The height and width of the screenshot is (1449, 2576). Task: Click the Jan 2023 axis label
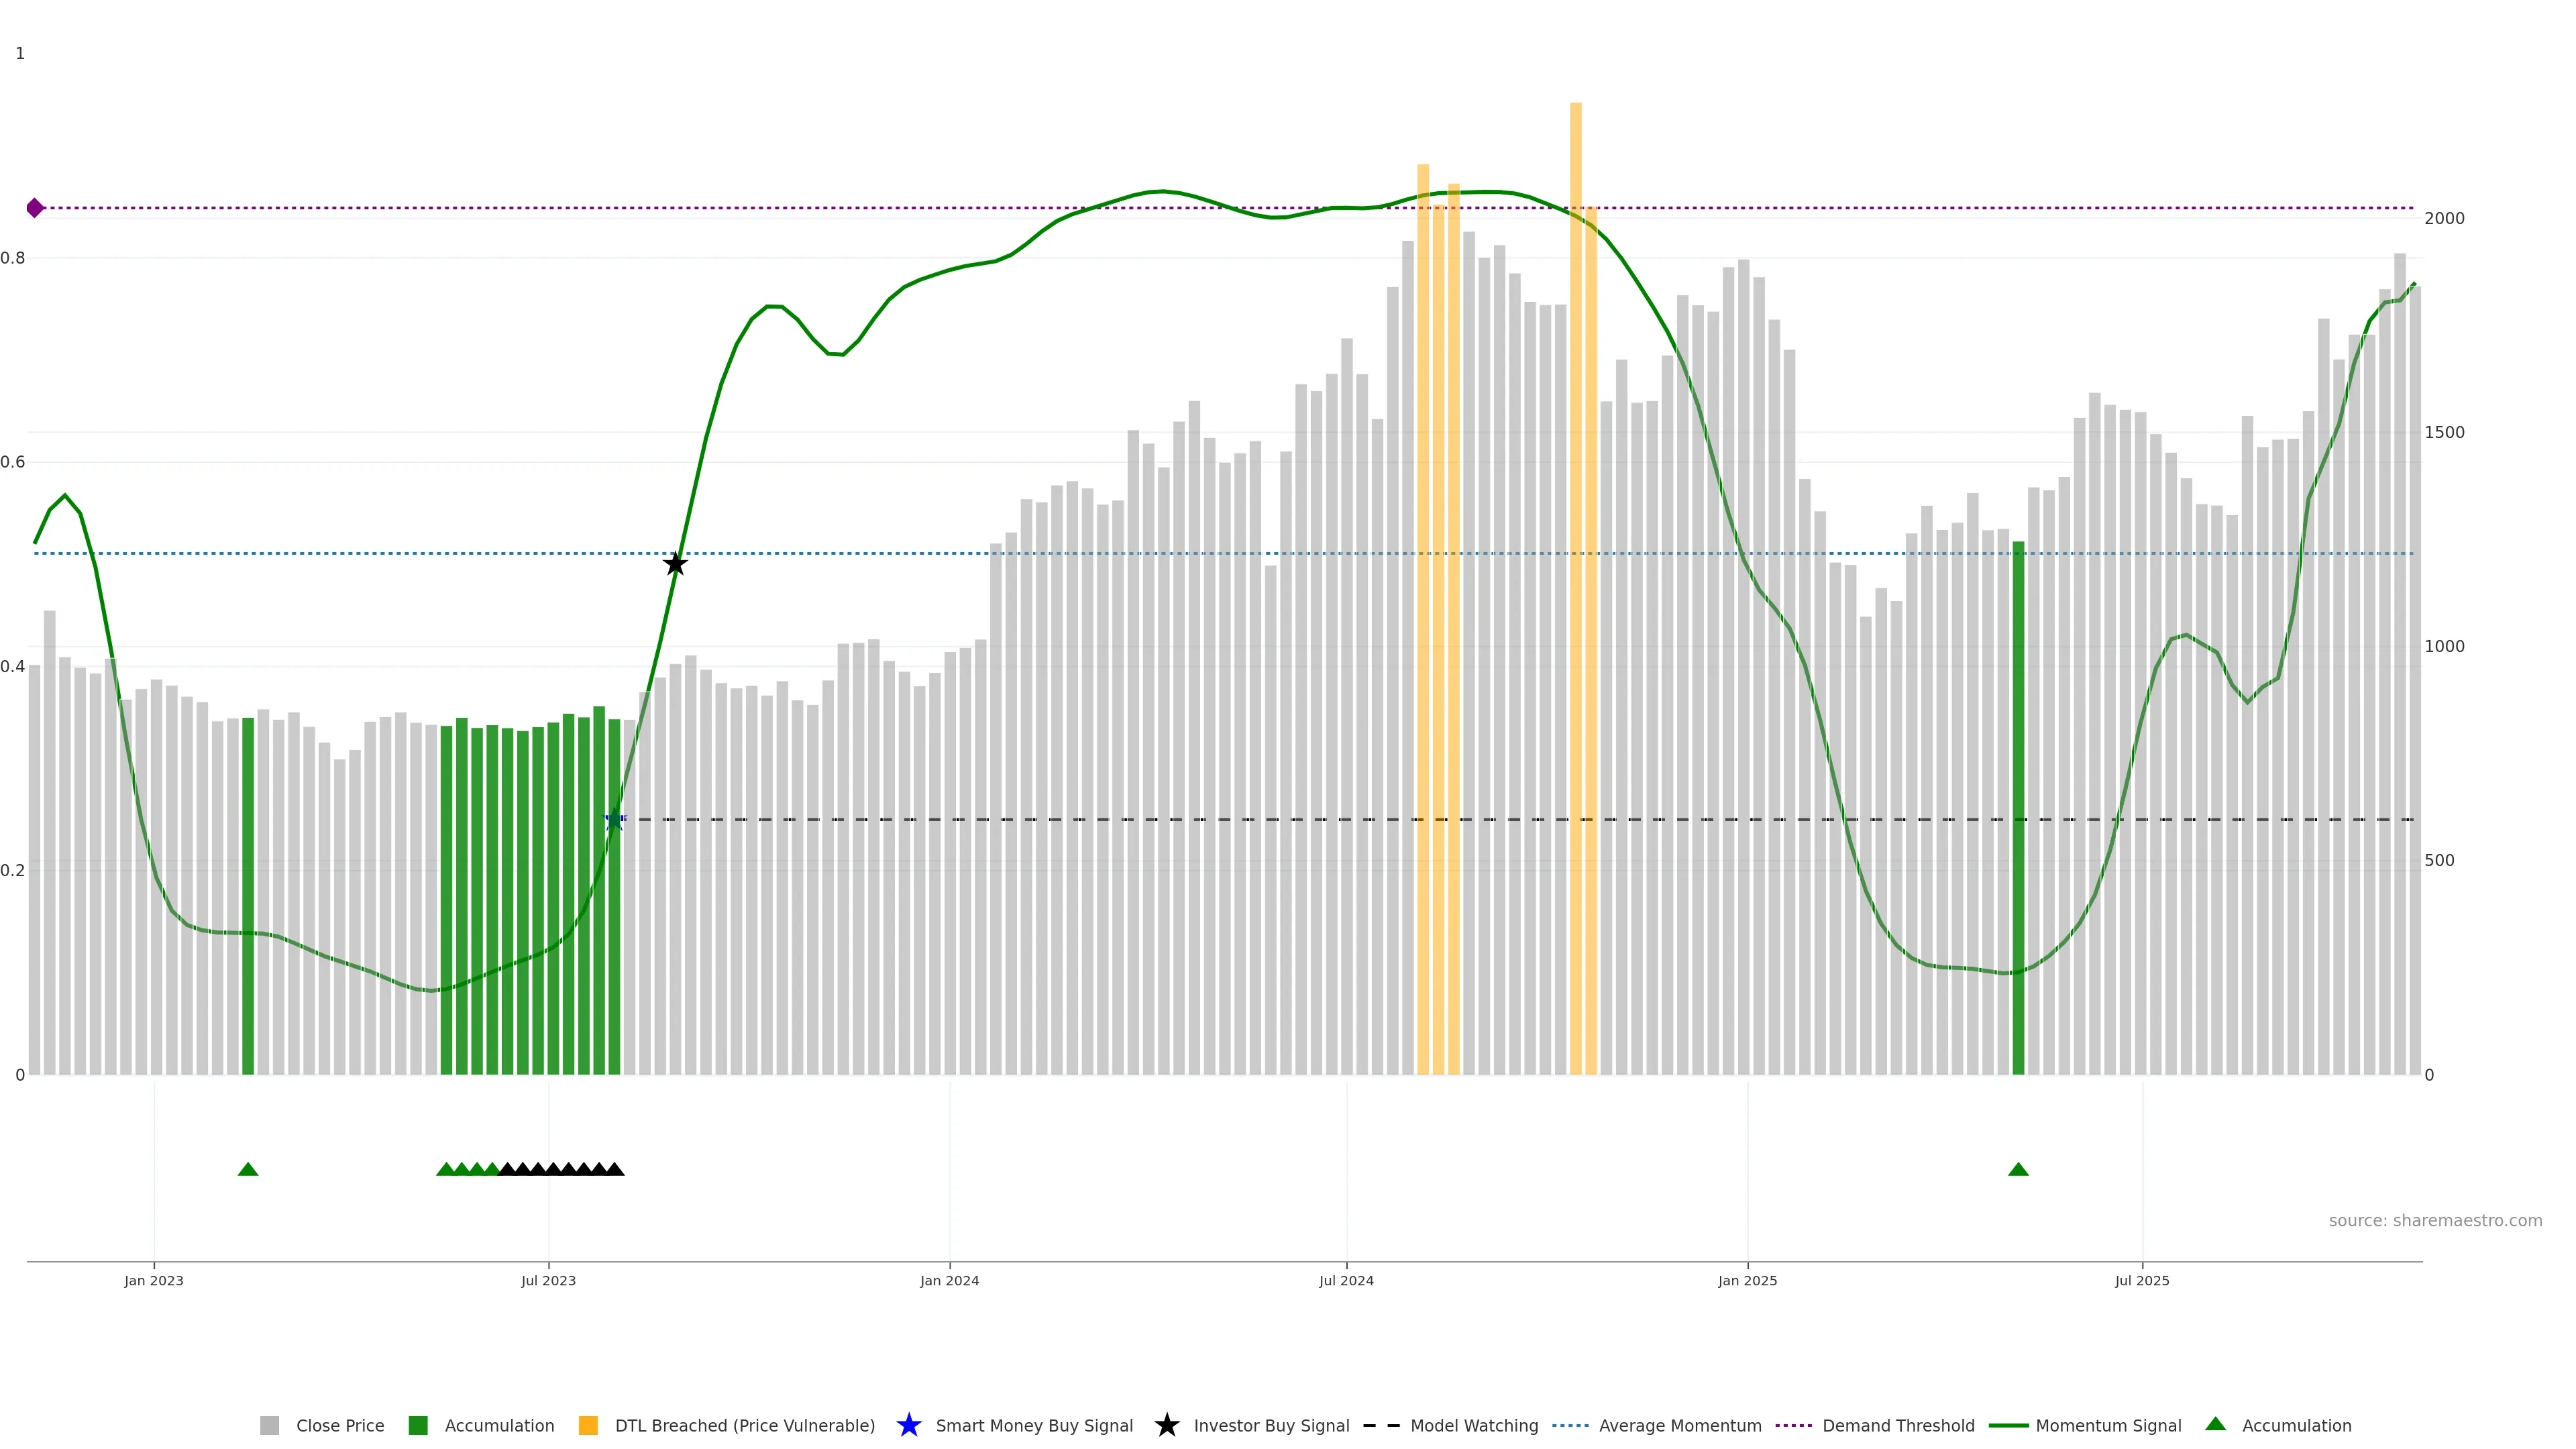(x=154, y=1281)
